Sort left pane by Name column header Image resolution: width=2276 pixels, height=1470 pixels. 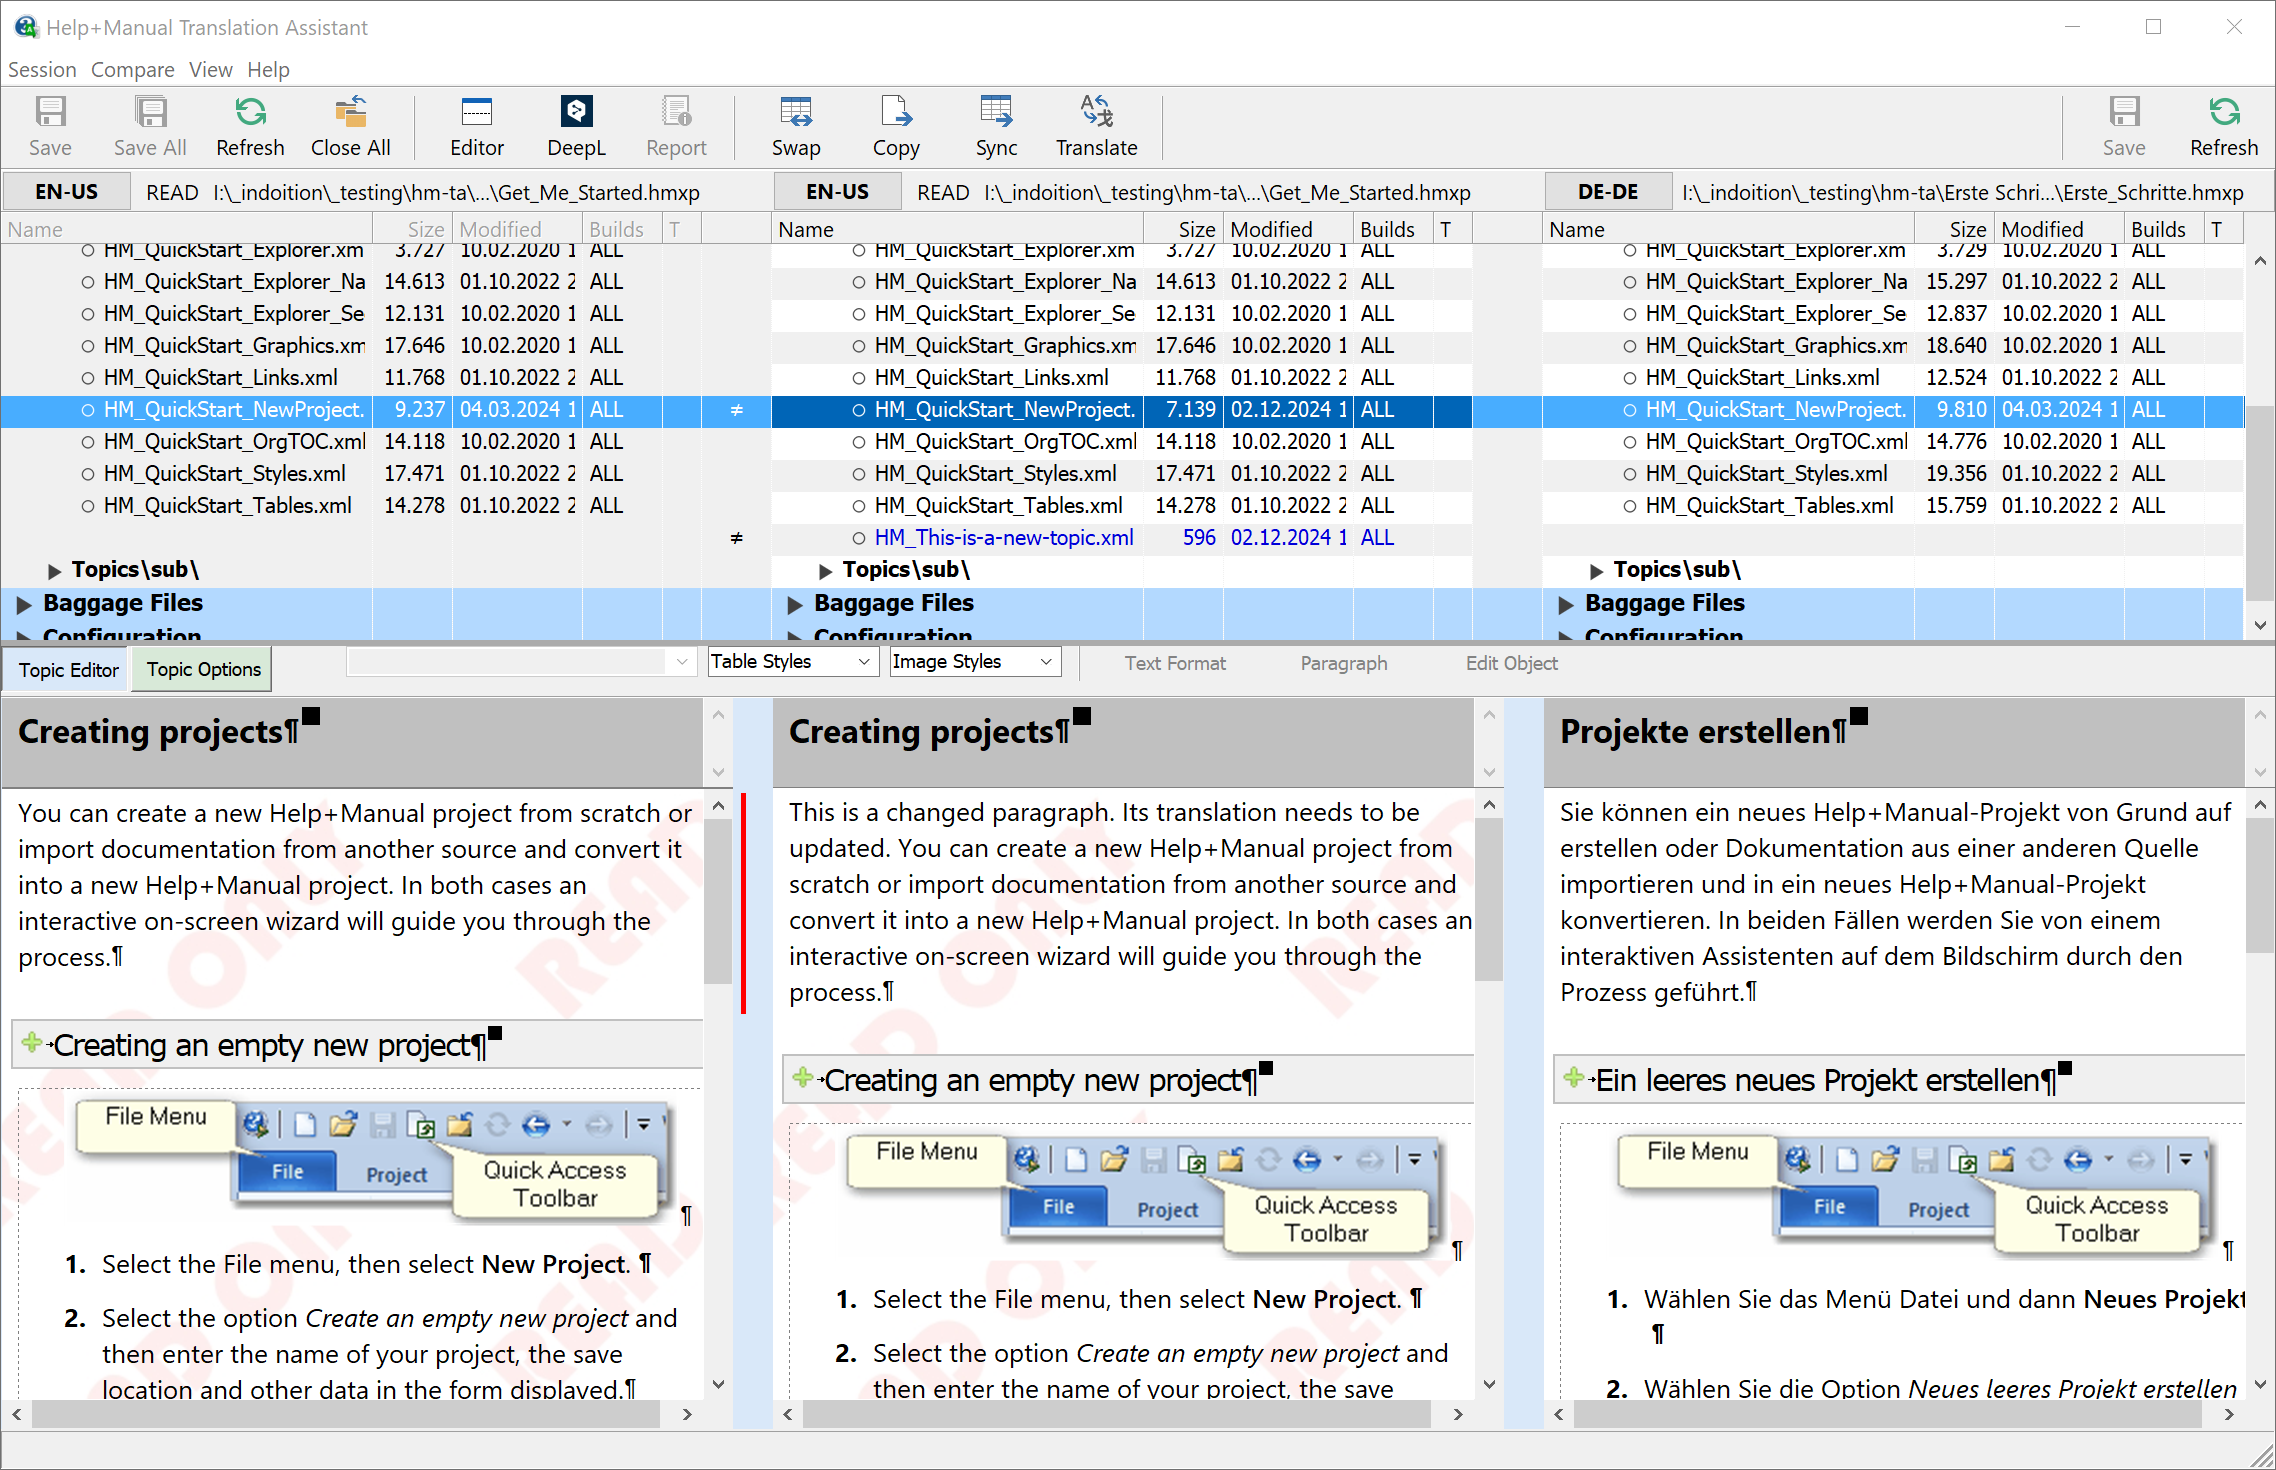(x=188, y=229)
